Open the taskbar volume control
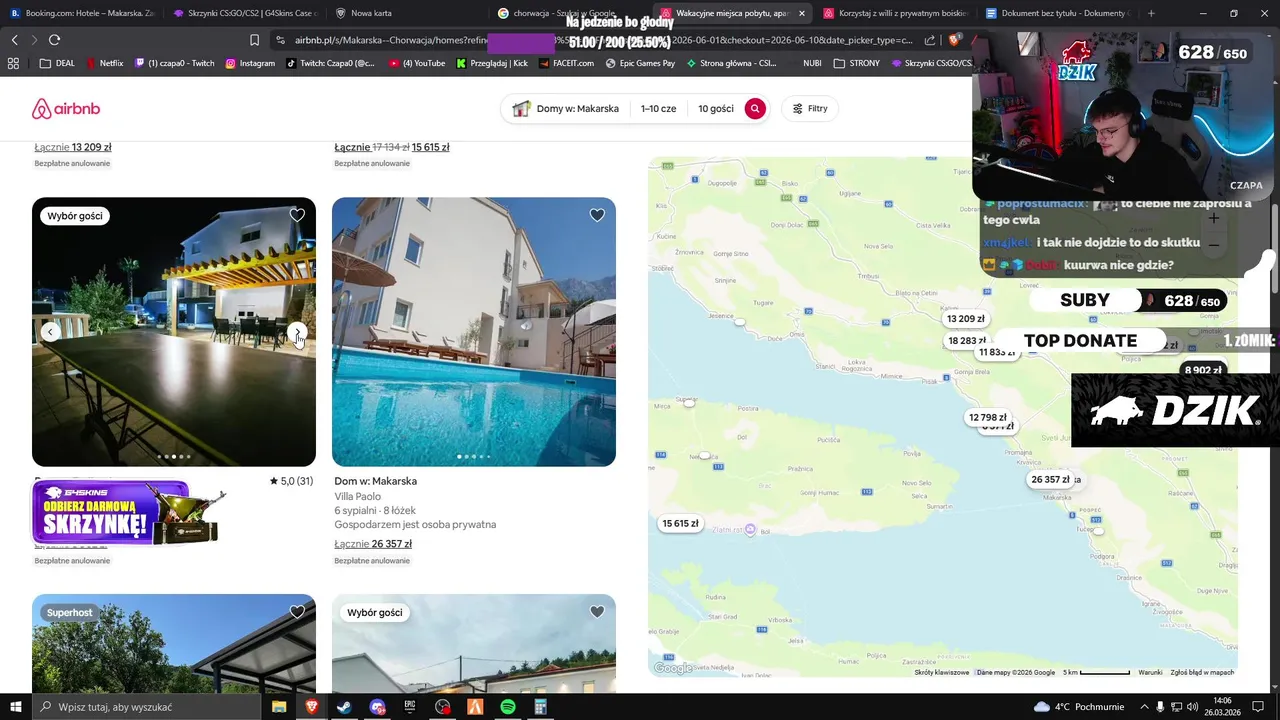1280x720 pixels. (1192, 707)
